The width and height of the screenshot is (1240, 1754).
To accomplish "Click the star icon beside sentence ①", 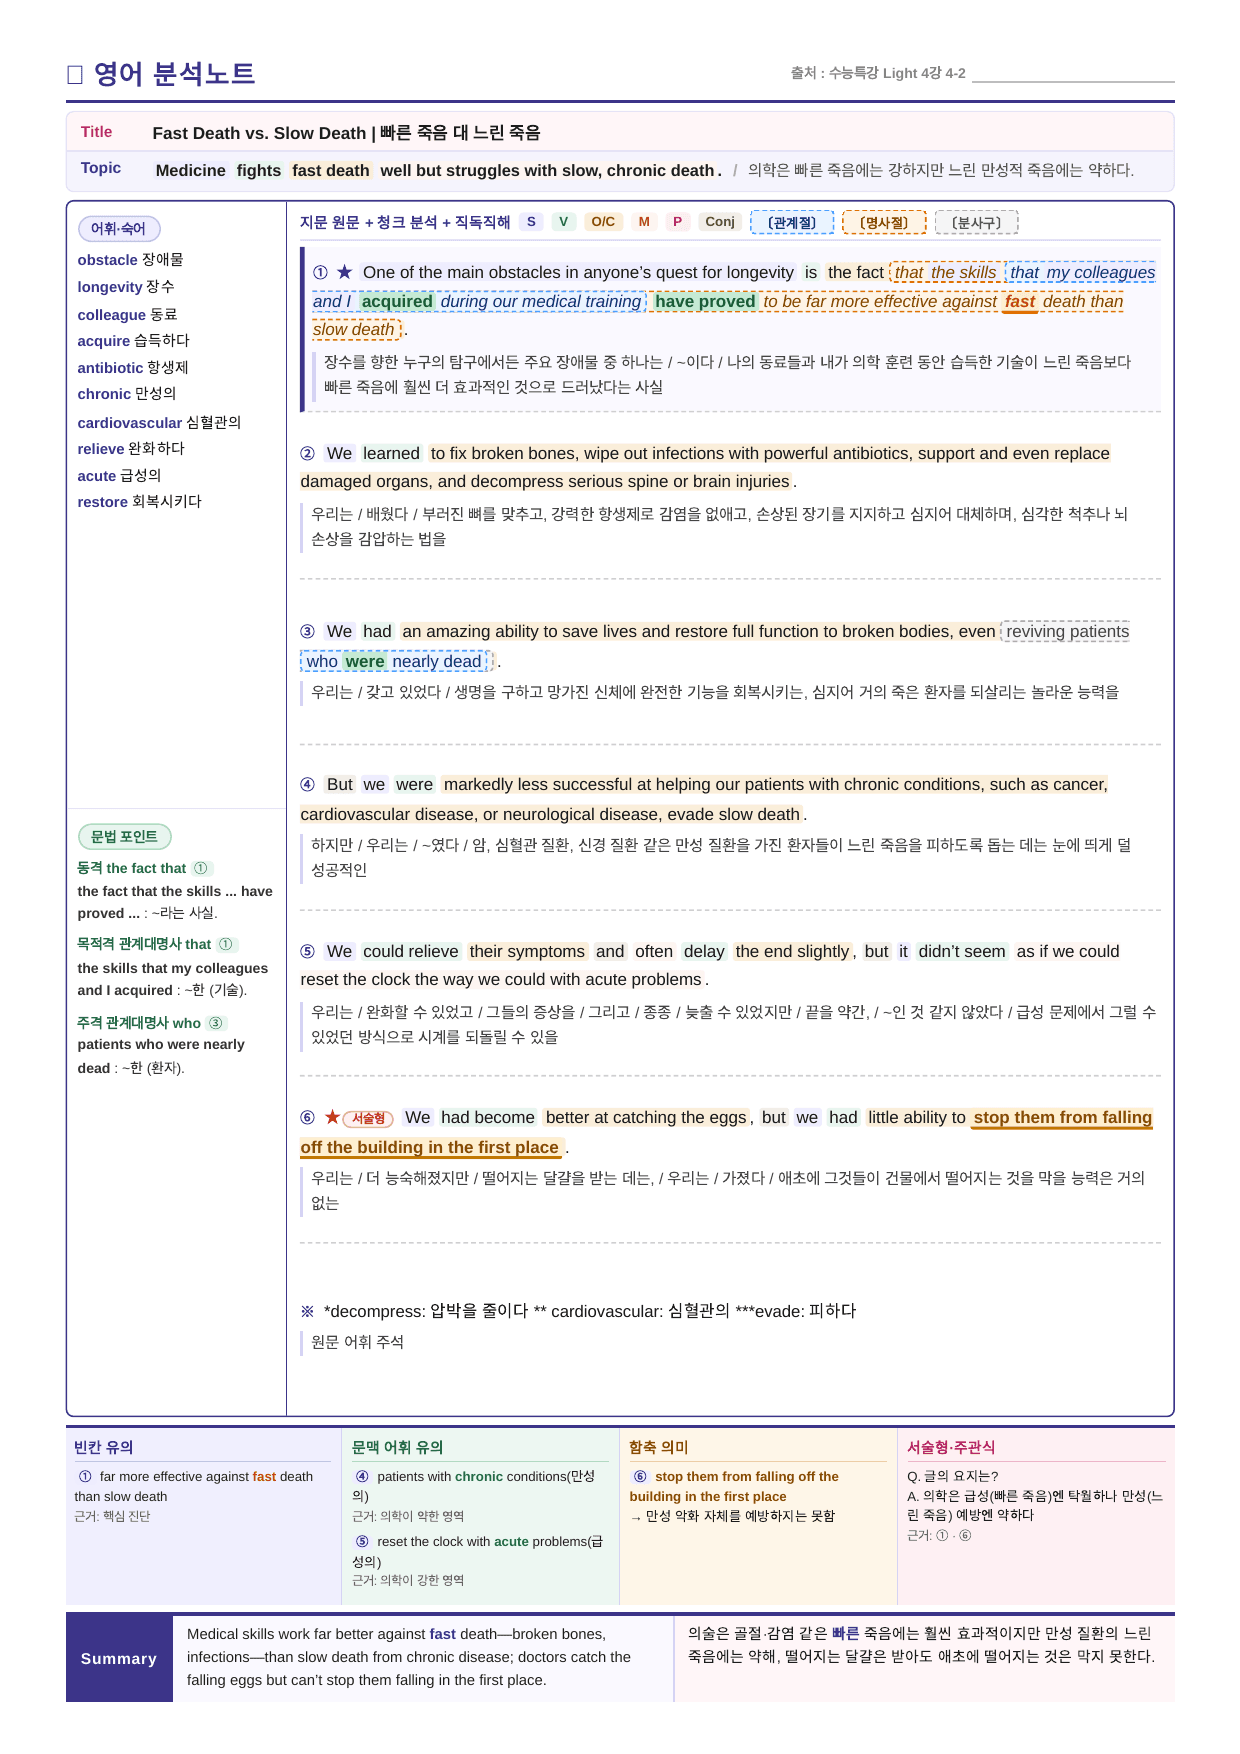I will [344, 272].
